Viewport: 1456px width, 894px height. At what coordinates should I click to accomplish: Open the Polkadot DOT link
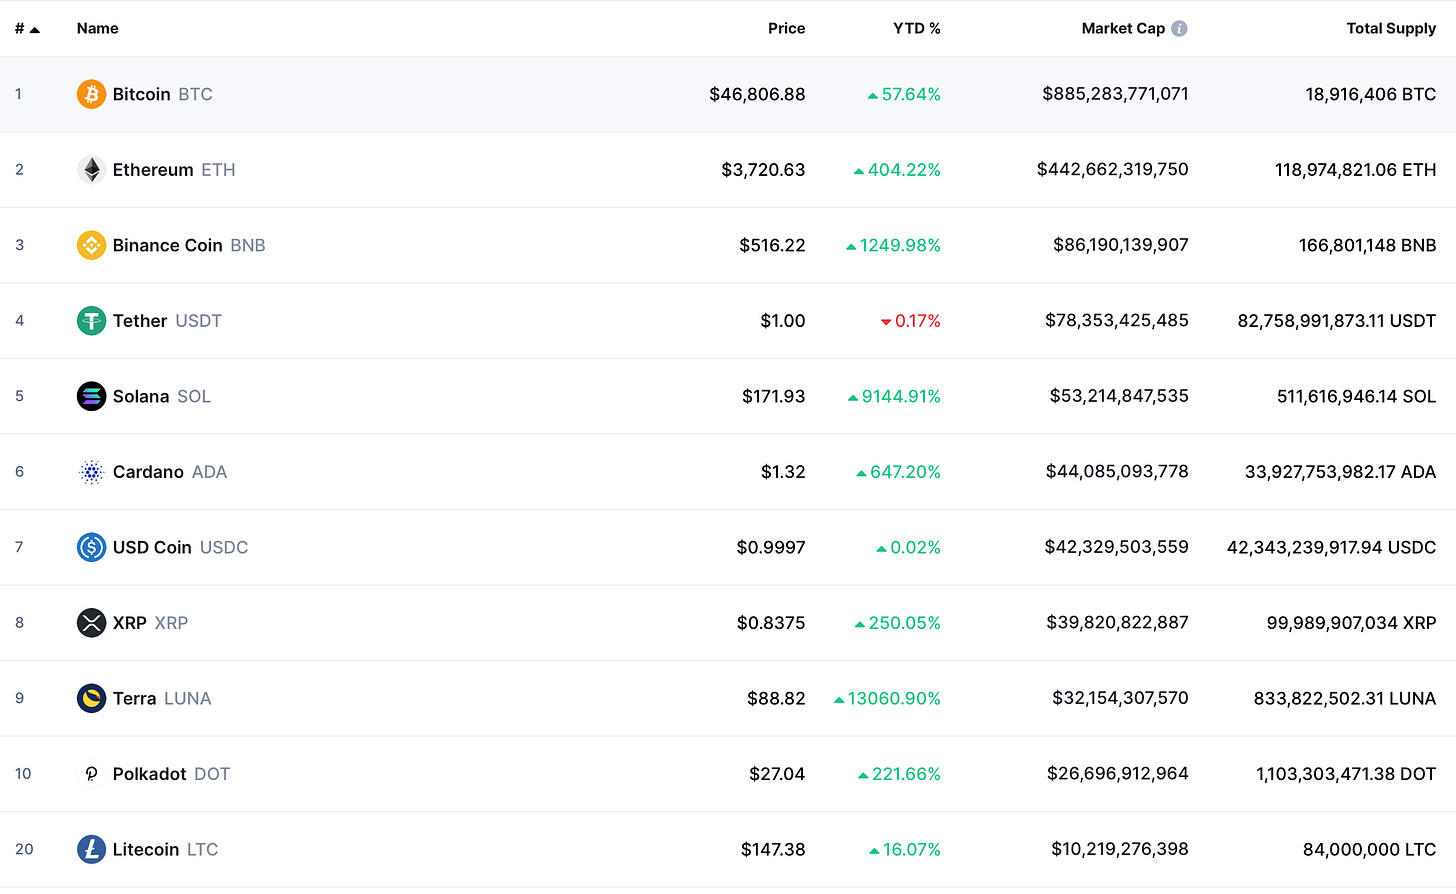(171, 774)
